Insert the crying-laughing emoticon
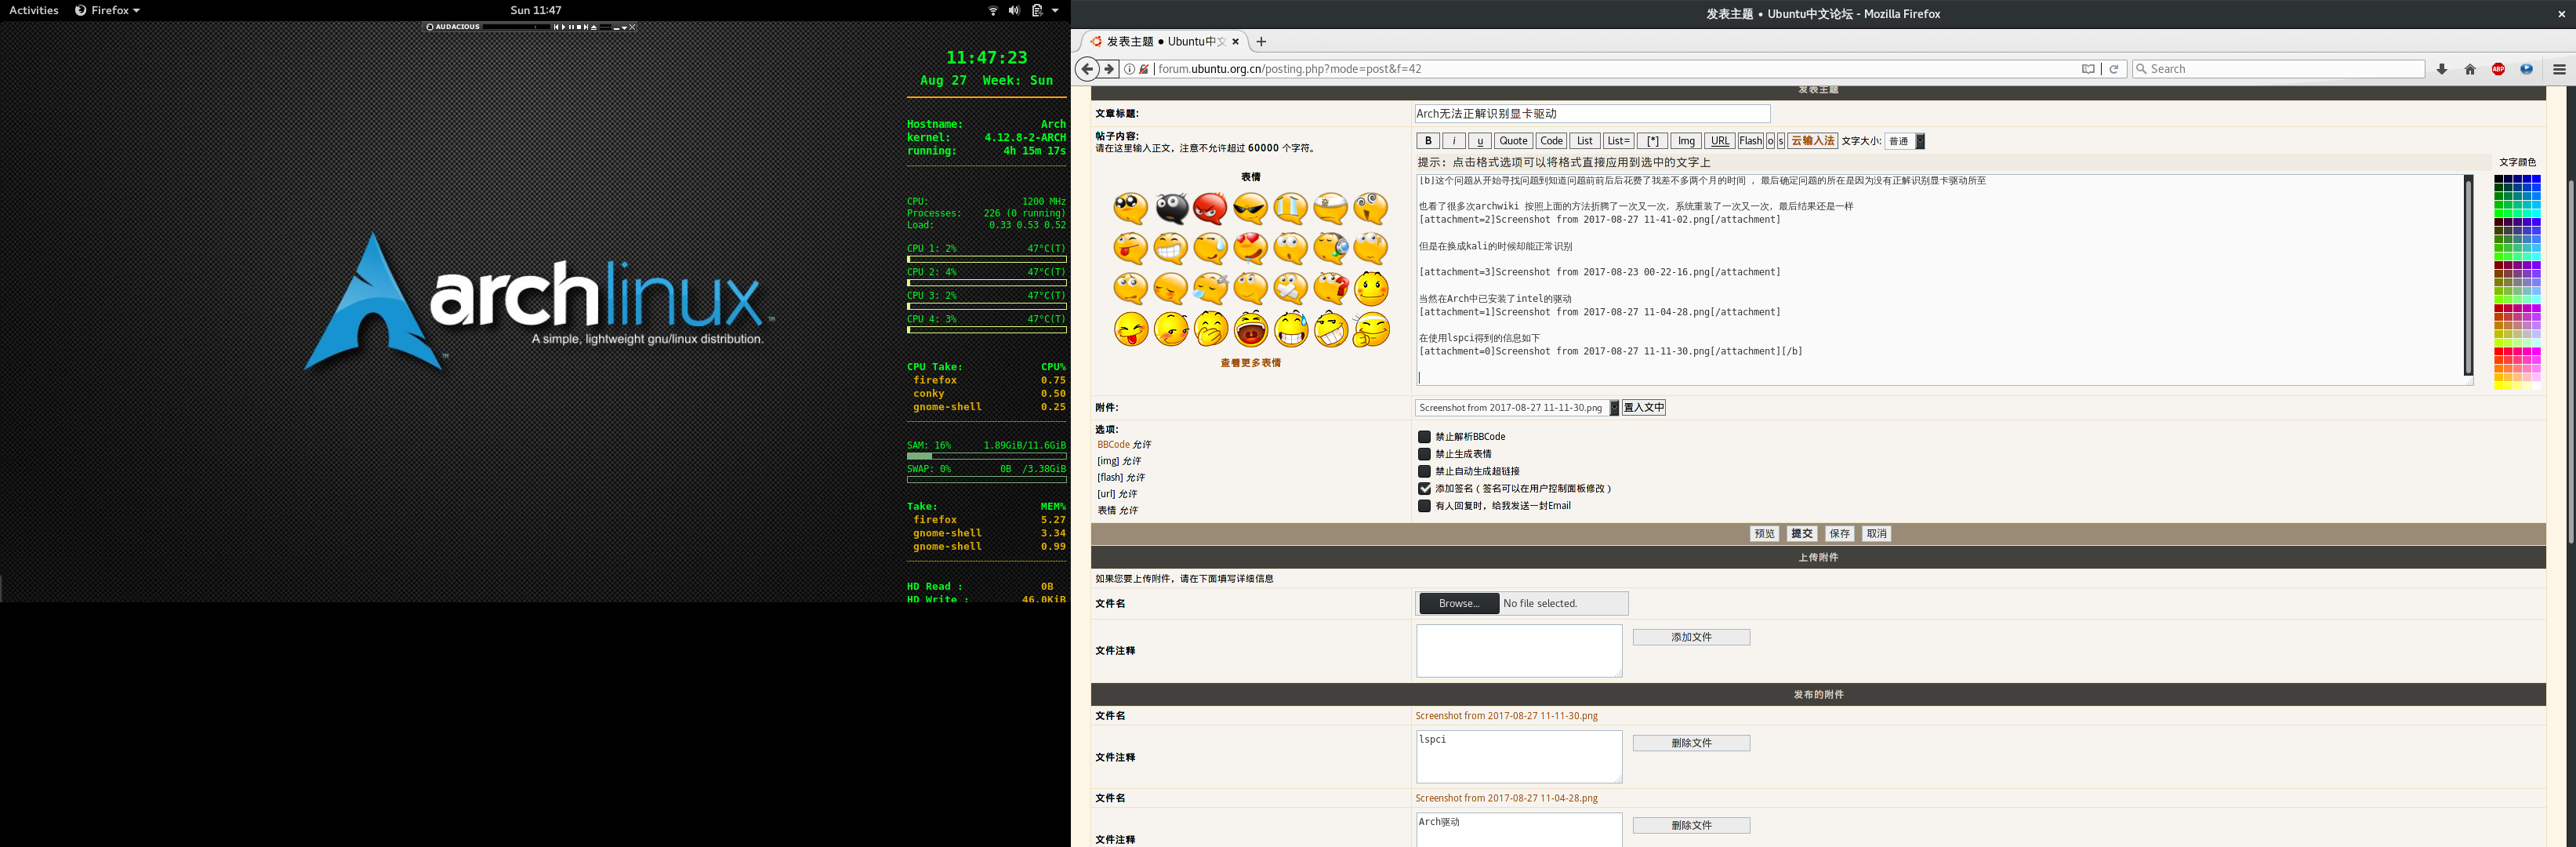 click(x=1291, y=328)
